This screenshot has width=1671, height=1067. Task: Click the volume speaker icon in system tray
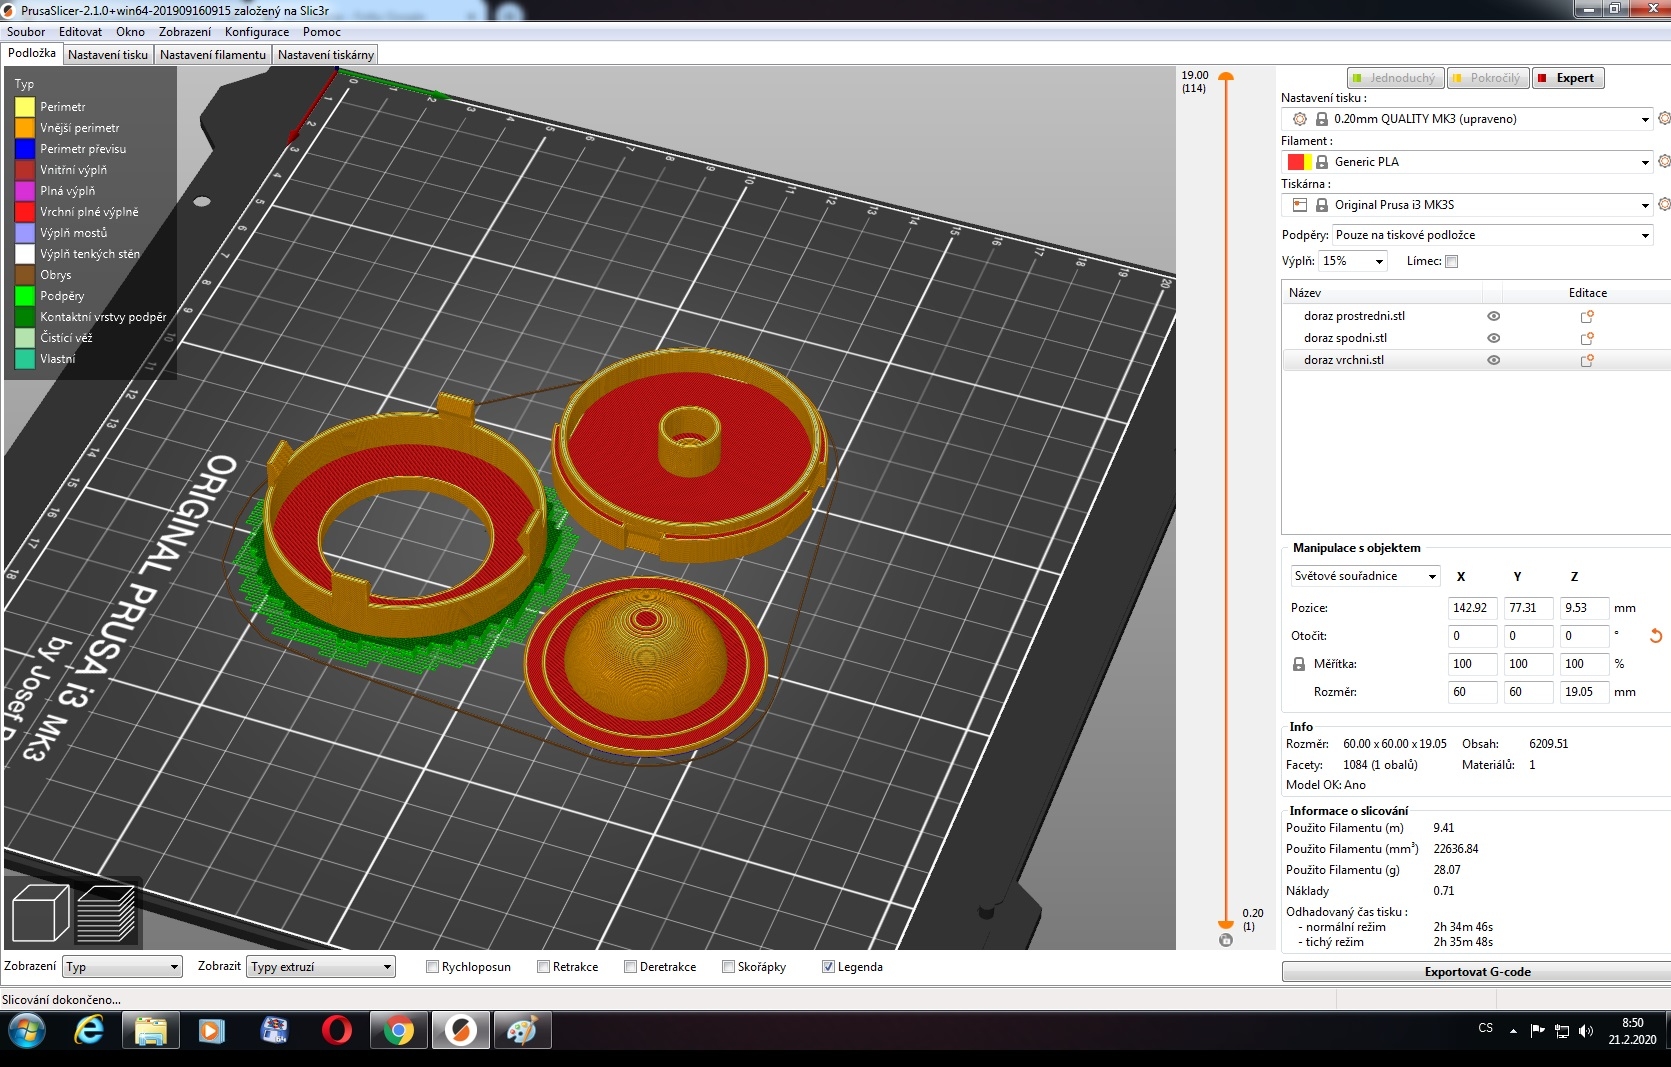1585,1031
